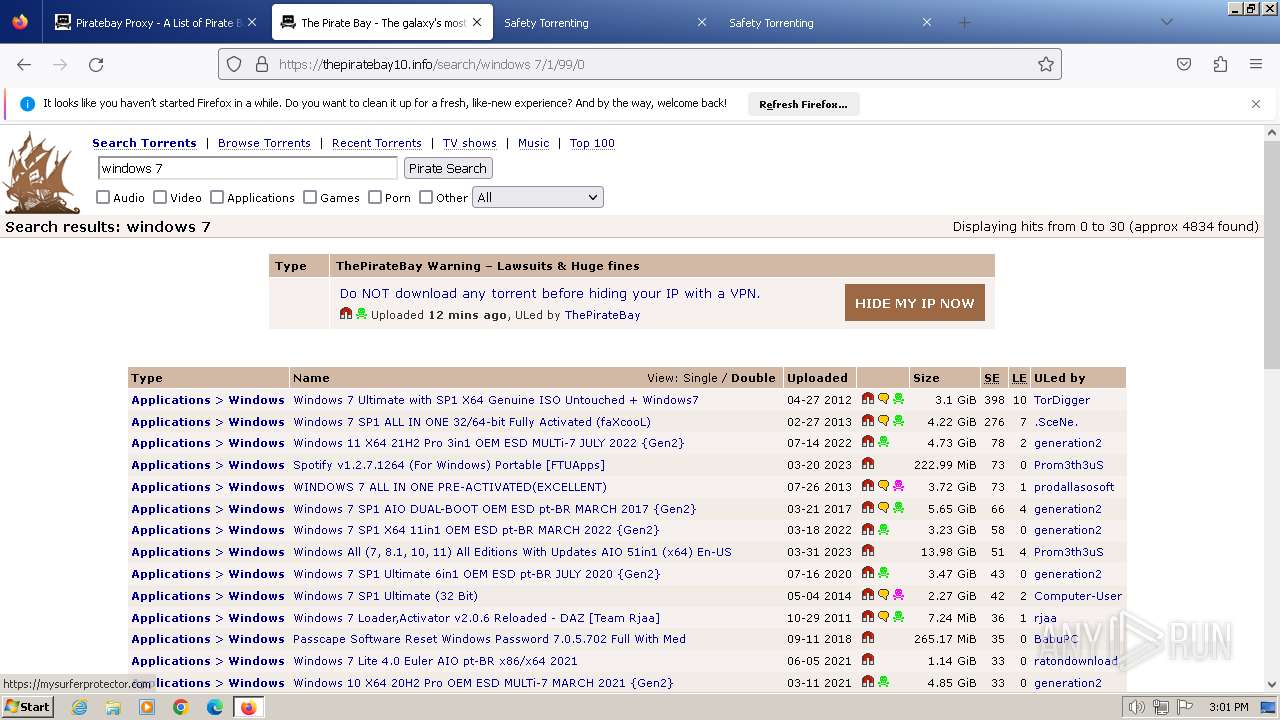Open the Windows Start menu
1280x720 pixels.
pyautogui.click(x=27, y=707)
